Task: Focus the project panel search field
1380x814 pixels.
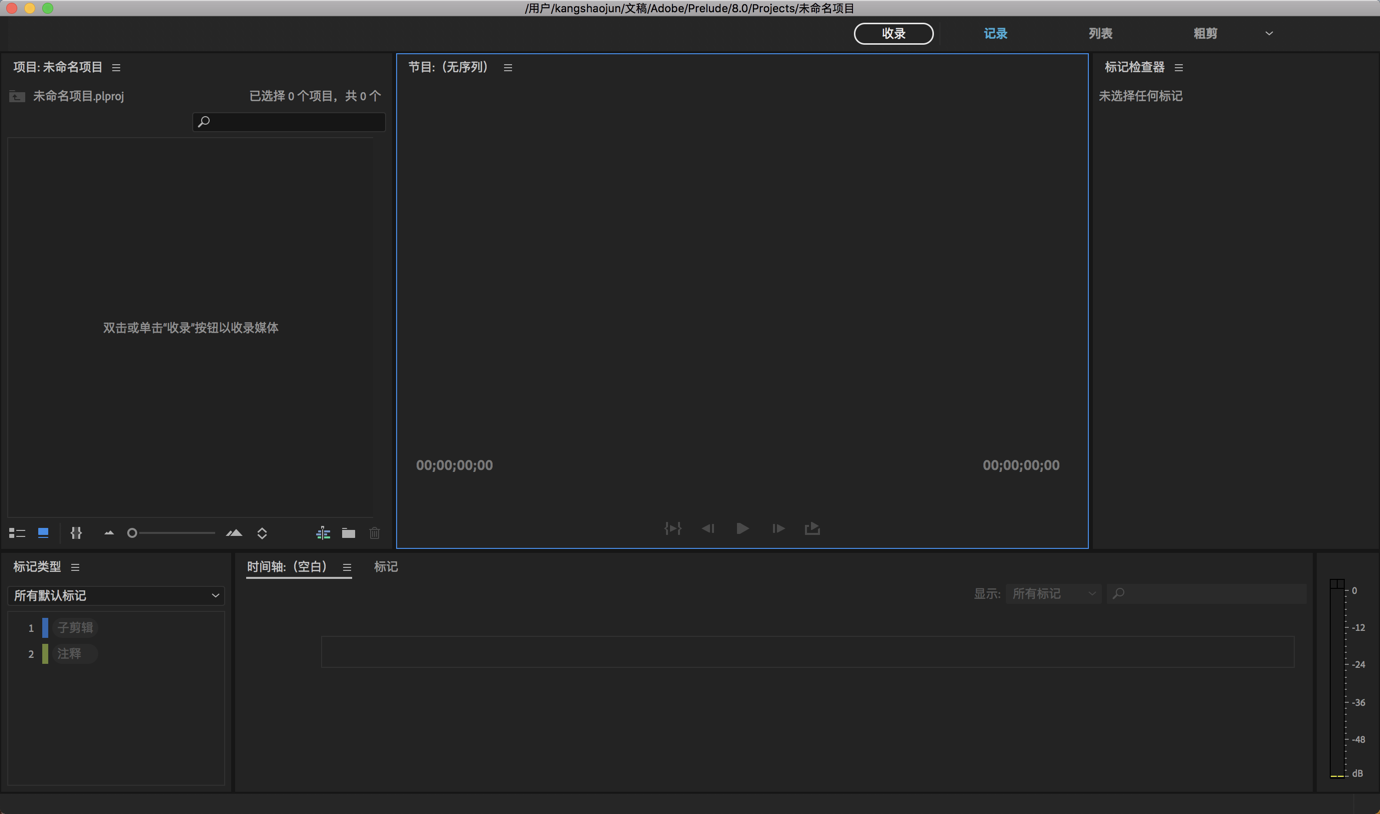Action: point(289,122)
